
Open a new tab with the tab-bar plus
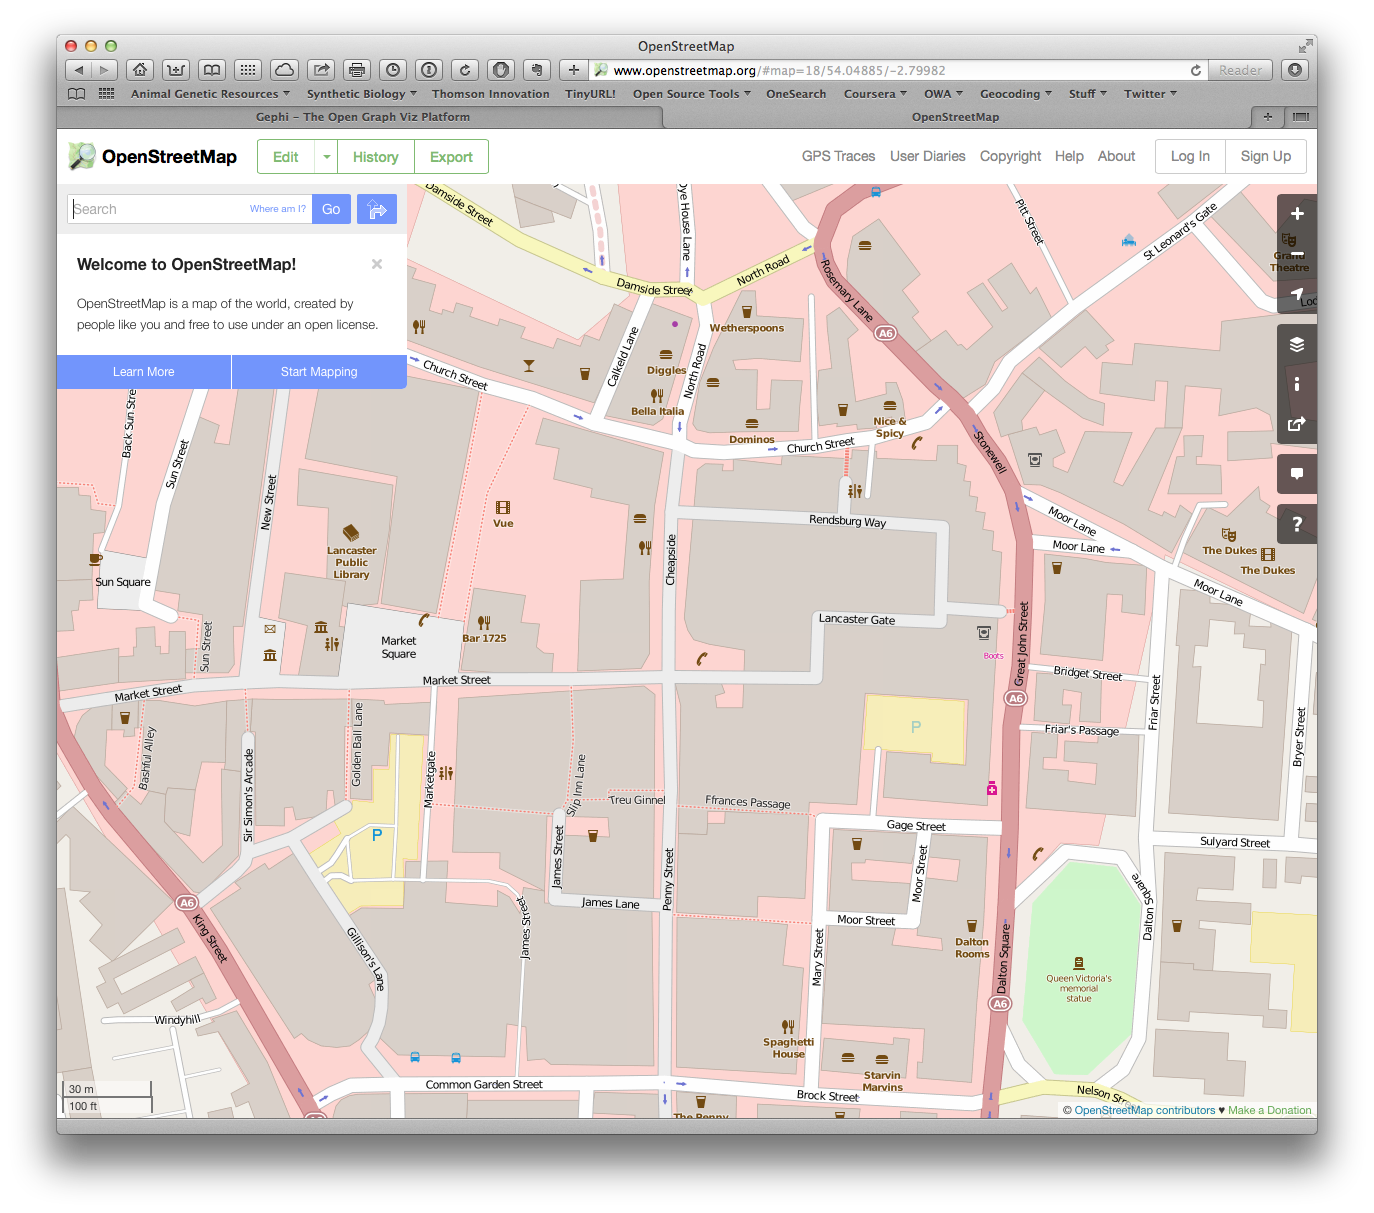tap(1268, 117)
